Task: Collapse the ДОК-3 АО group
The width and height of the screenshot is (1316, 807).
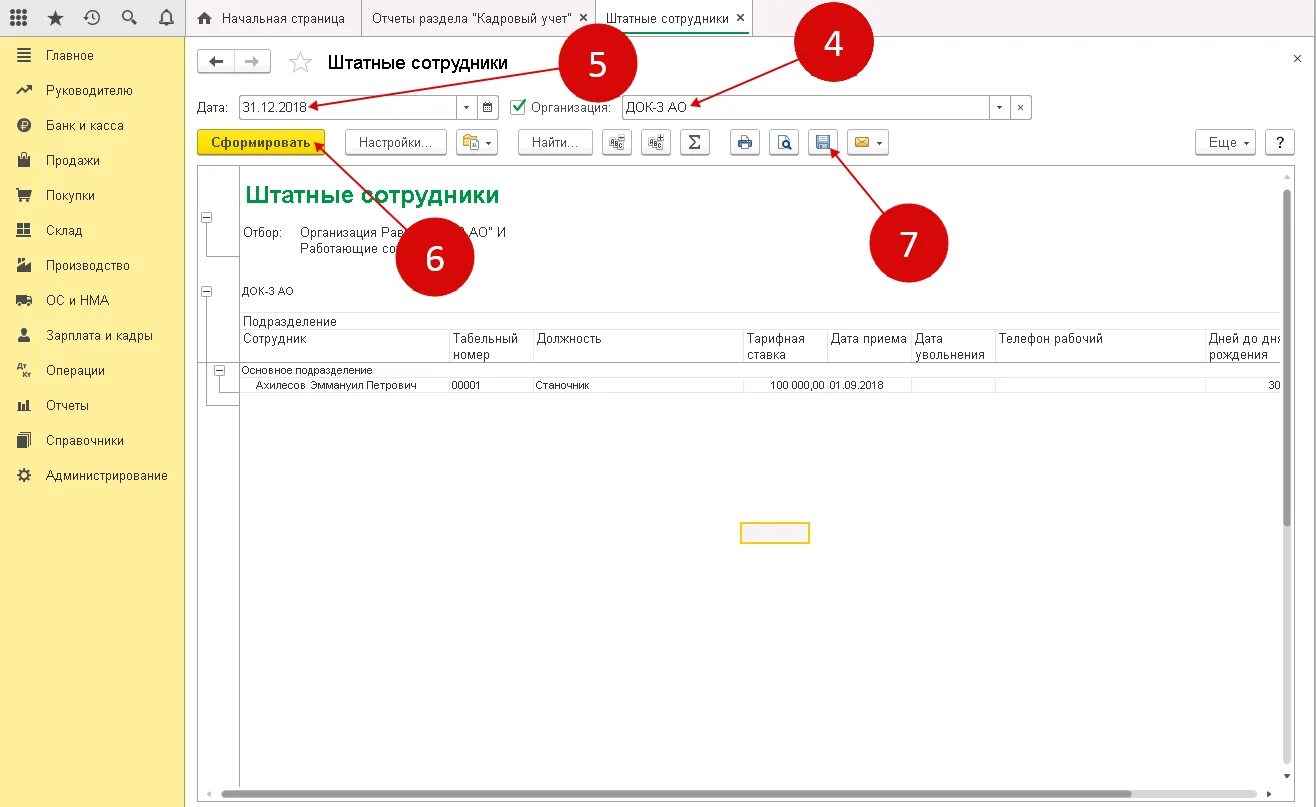Action: click(206, 291)
